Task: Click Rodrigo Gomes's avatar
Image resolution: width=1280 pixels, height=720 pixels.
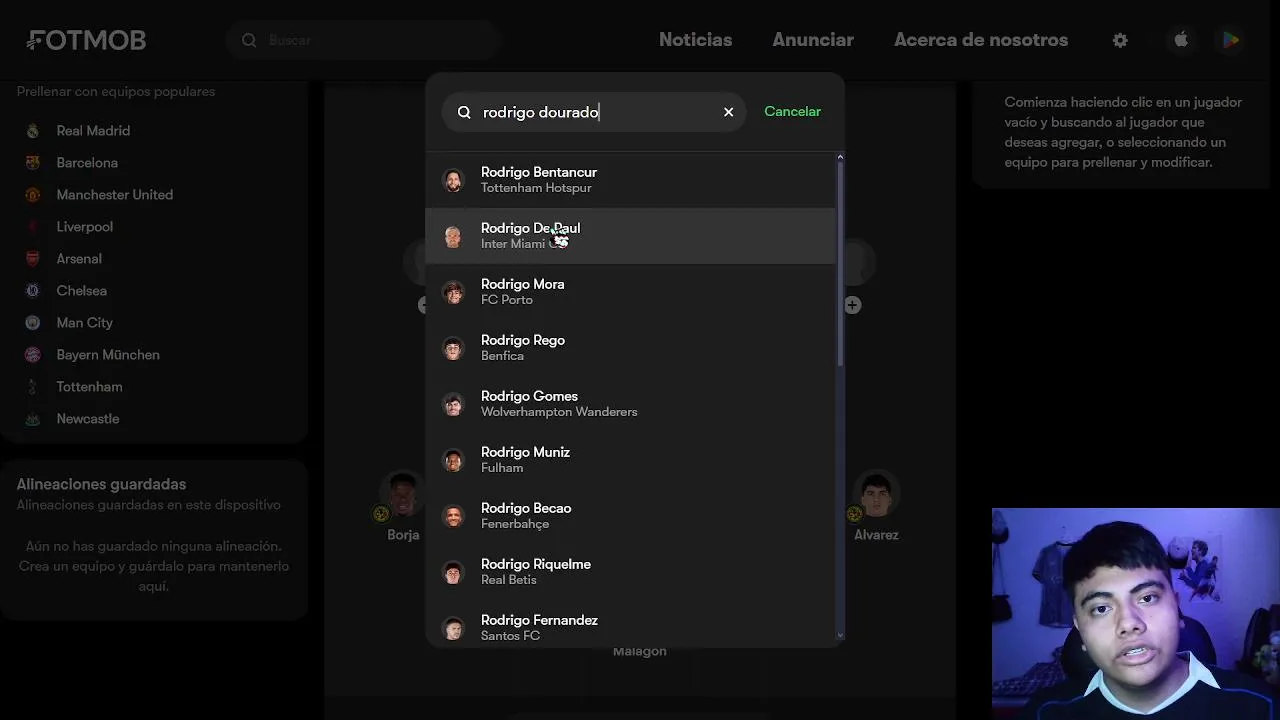Action: pos(453,404)
